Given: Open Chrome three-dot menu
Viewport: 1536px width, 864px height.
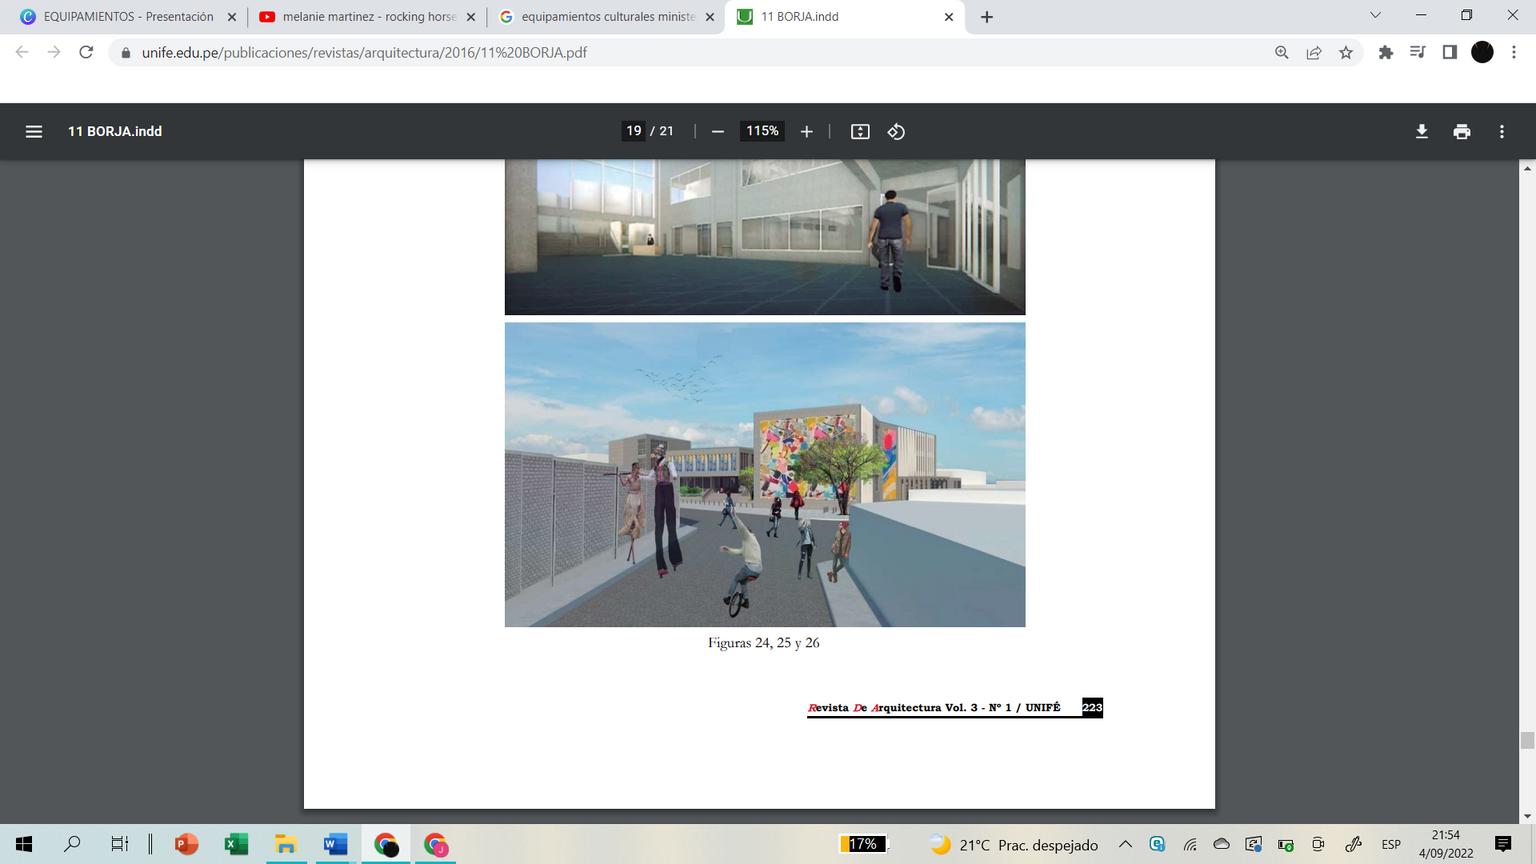Looking at the screenshot, I should click(1514, 52).
